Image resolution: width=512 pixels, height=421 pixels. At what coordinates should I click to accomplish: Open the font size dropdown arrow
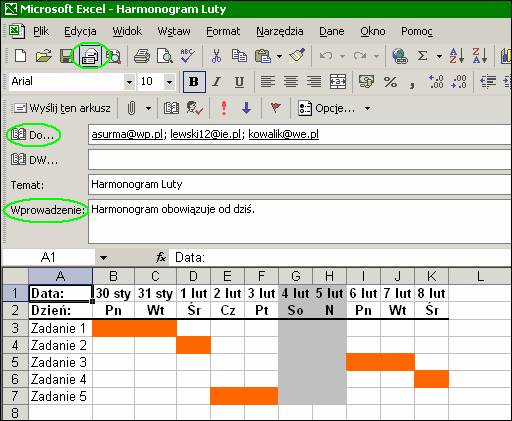169,82
